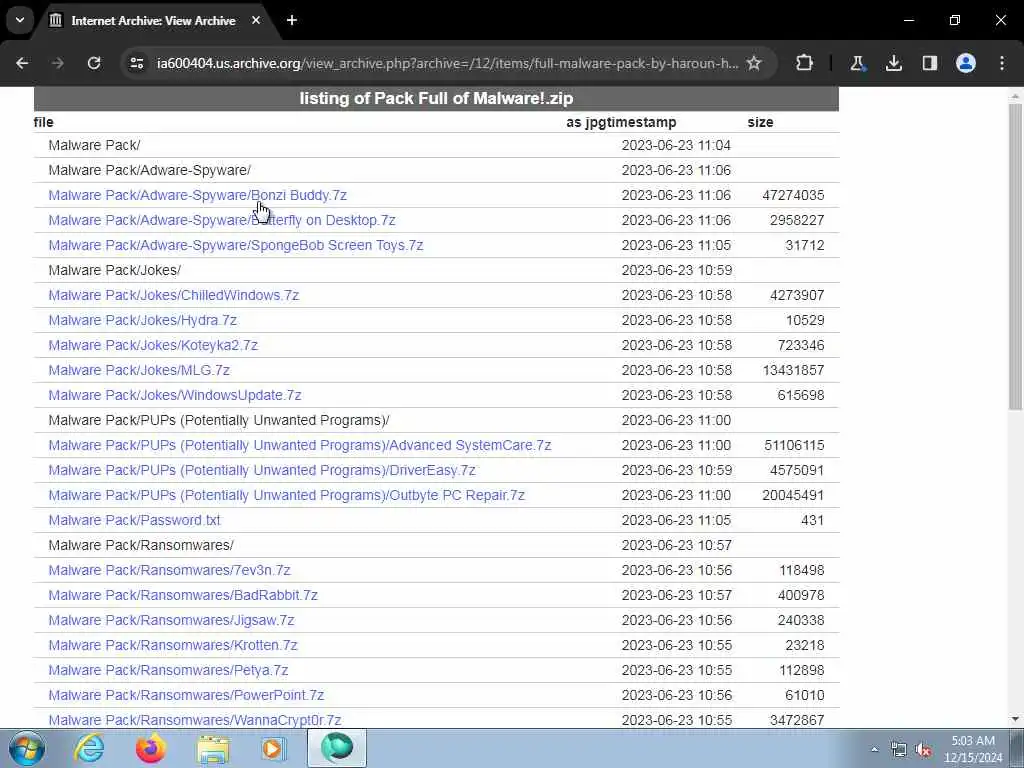
Task: Click the page's vertical scrollbar thumb
Action: click(x=1015, y=257)
